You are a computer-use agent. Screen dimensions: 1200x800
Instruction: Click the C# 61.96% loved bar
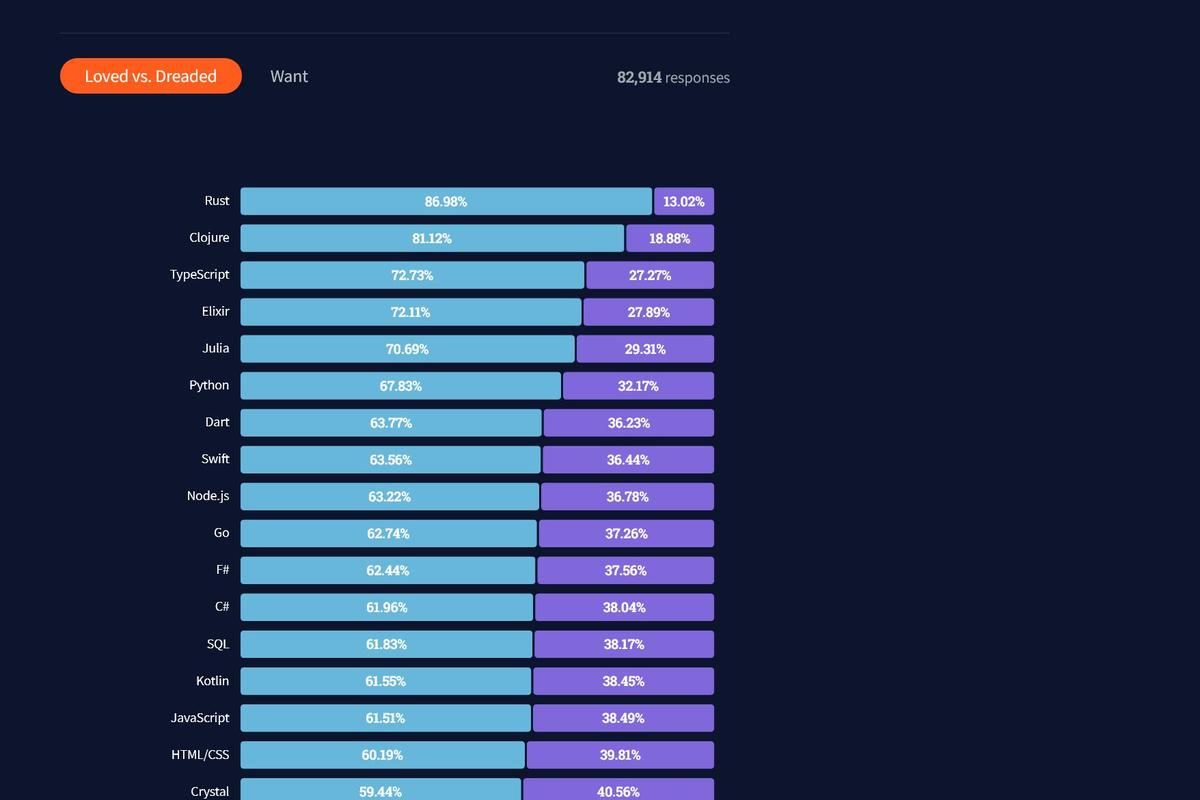[386, 608]
